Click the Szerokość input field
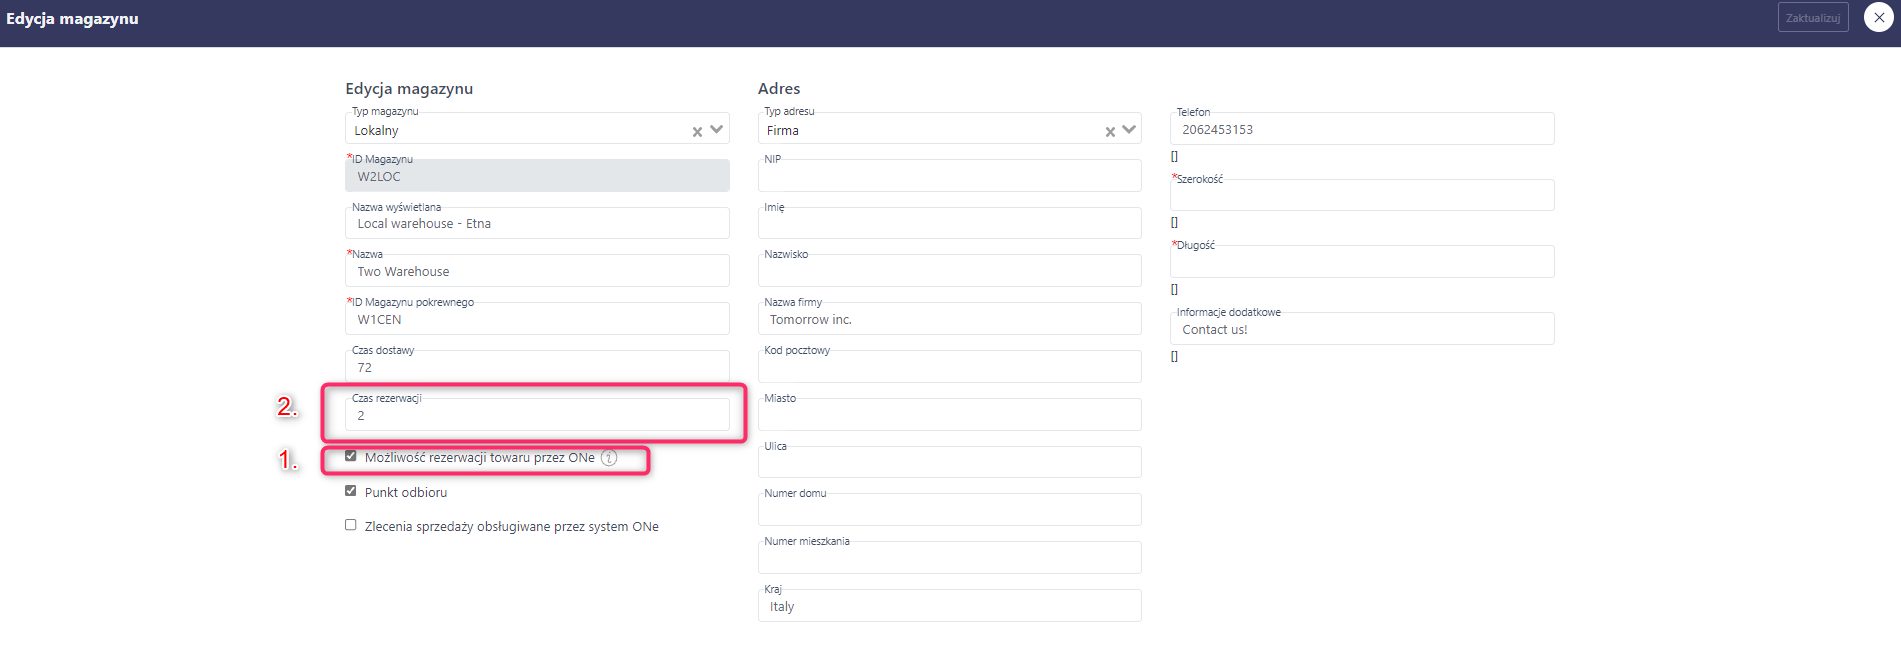Screen dimensions: 1901x647 [1362, 195]
